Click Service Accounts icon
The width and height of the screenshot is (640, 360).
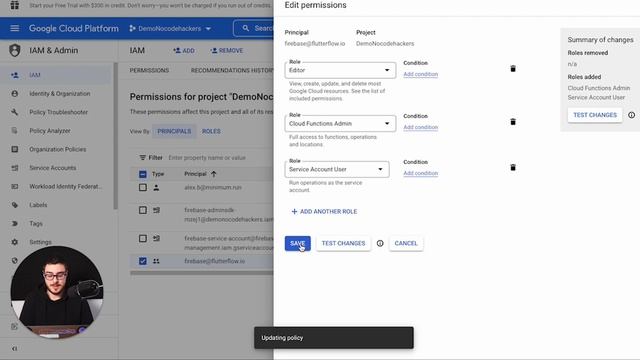[x=15, y=168]
